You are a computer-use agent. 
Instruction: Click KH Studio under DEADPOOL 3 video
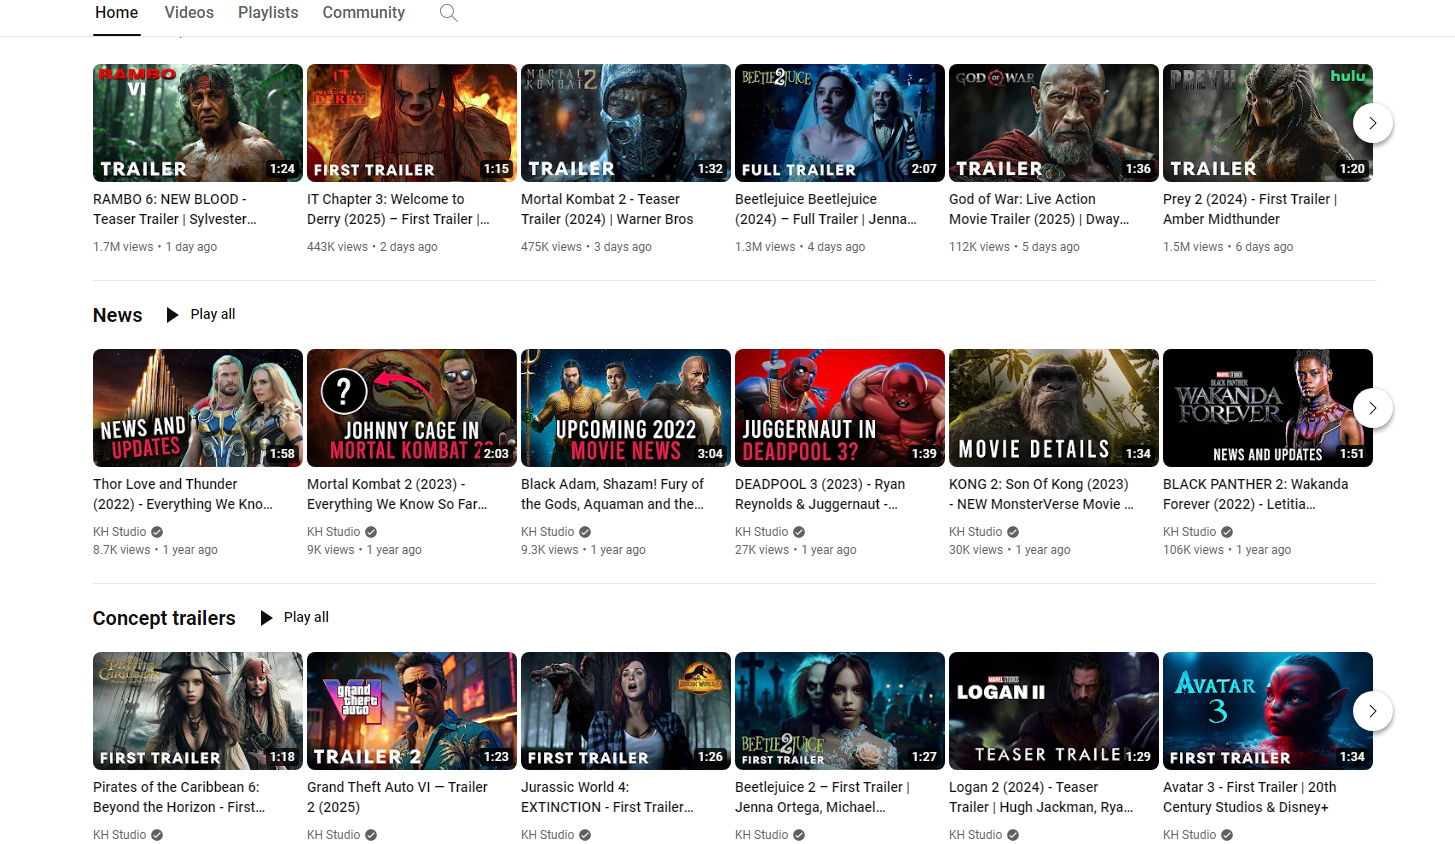point(762,532)
